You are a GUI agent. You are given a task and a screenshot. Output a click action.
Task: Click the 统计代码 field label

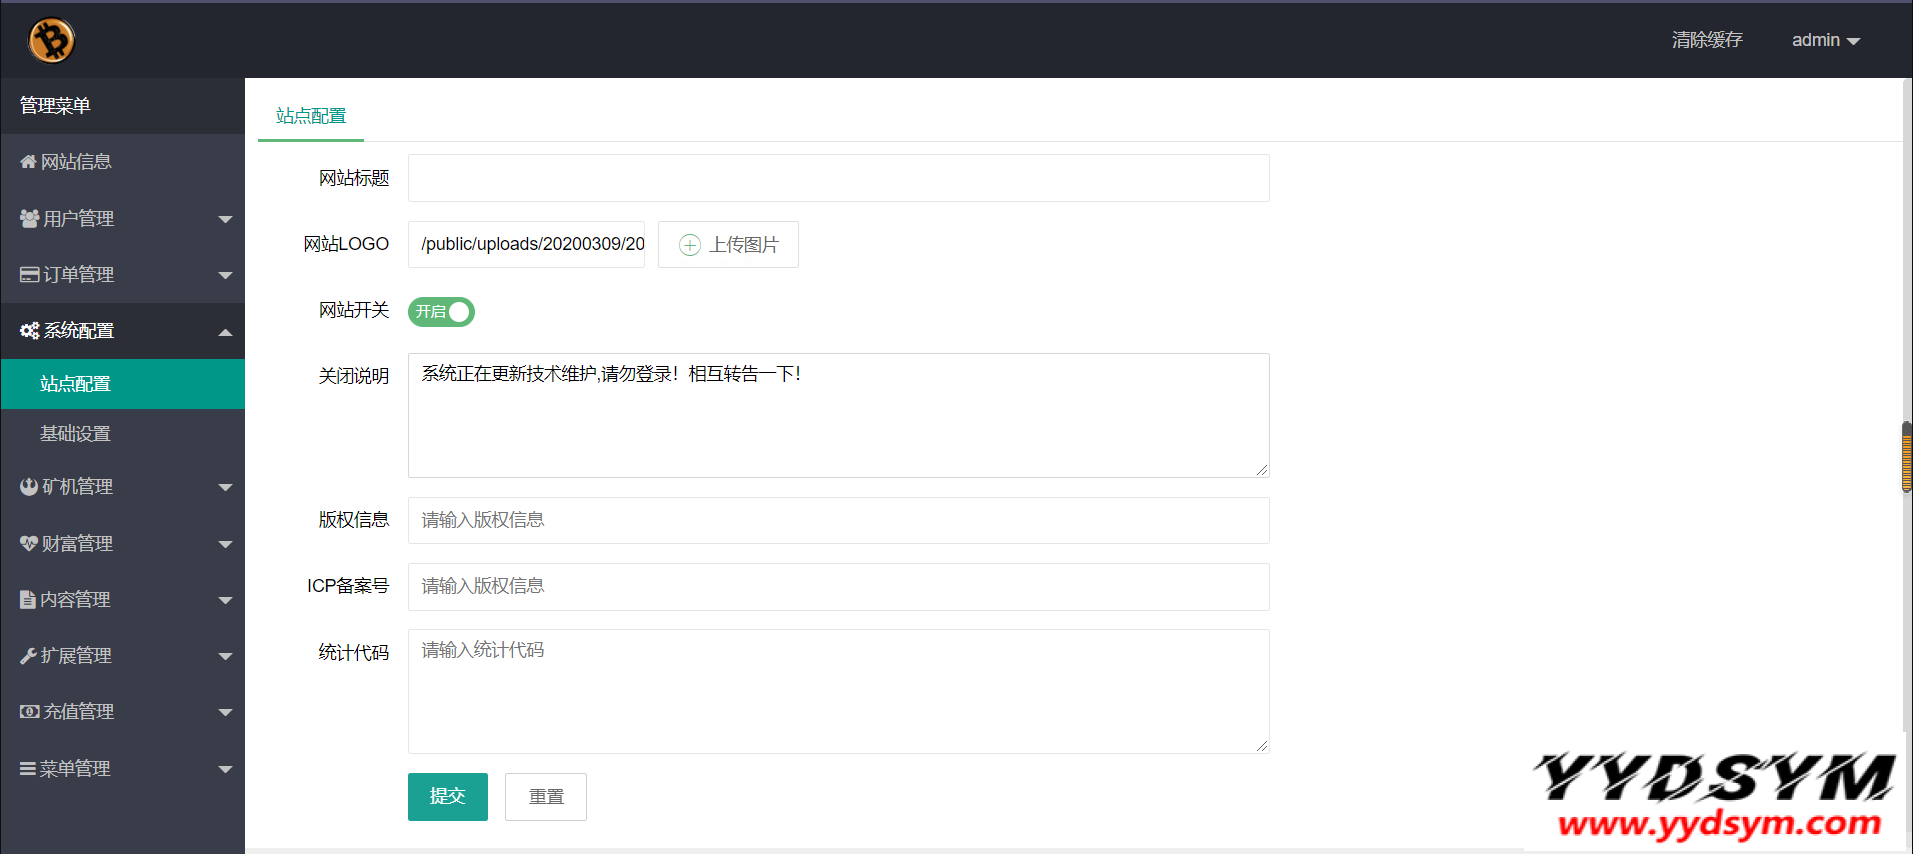click(354, 653)
